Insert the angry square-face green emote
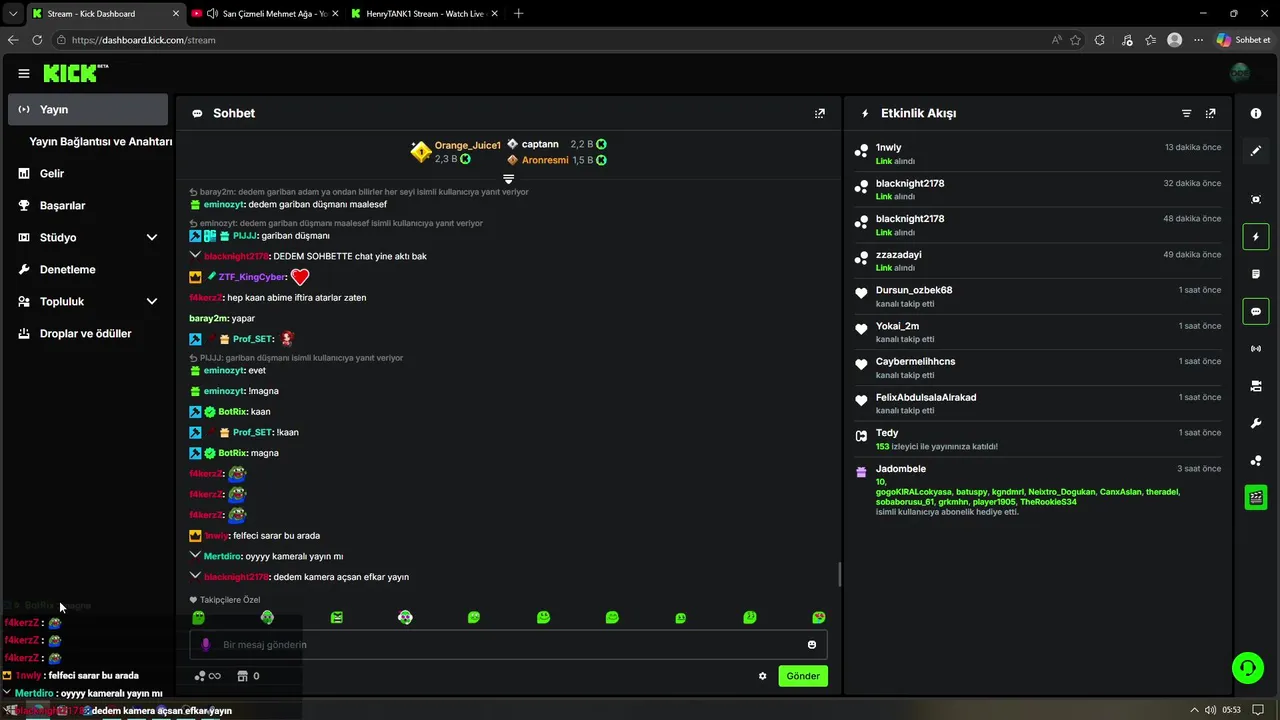Screen dimensions: 1280x720 coord(337,618)
